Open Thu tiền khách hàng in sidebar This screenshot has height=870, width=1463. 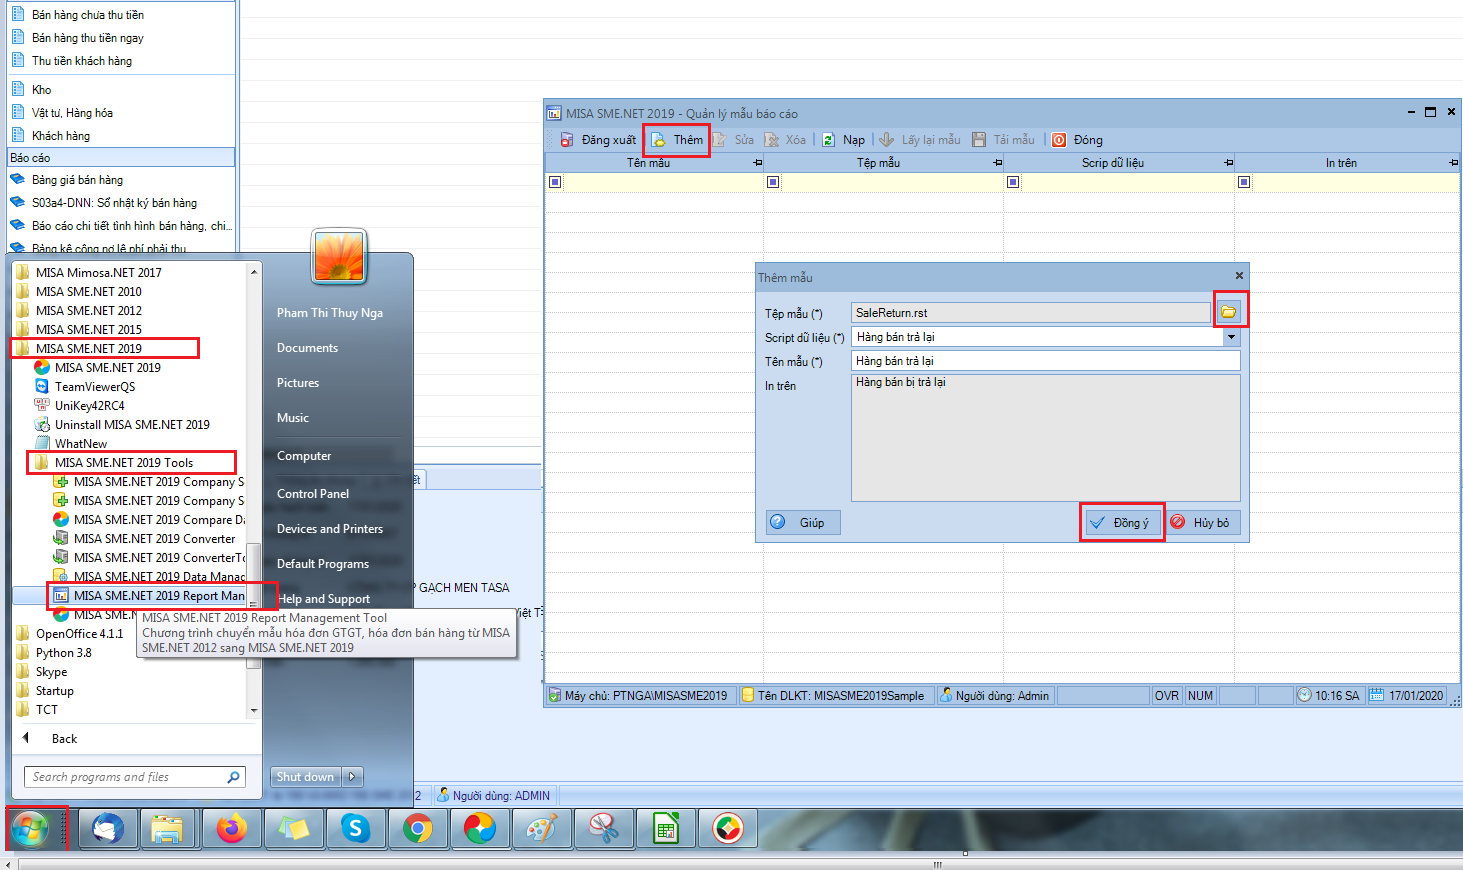coord(81,61)
